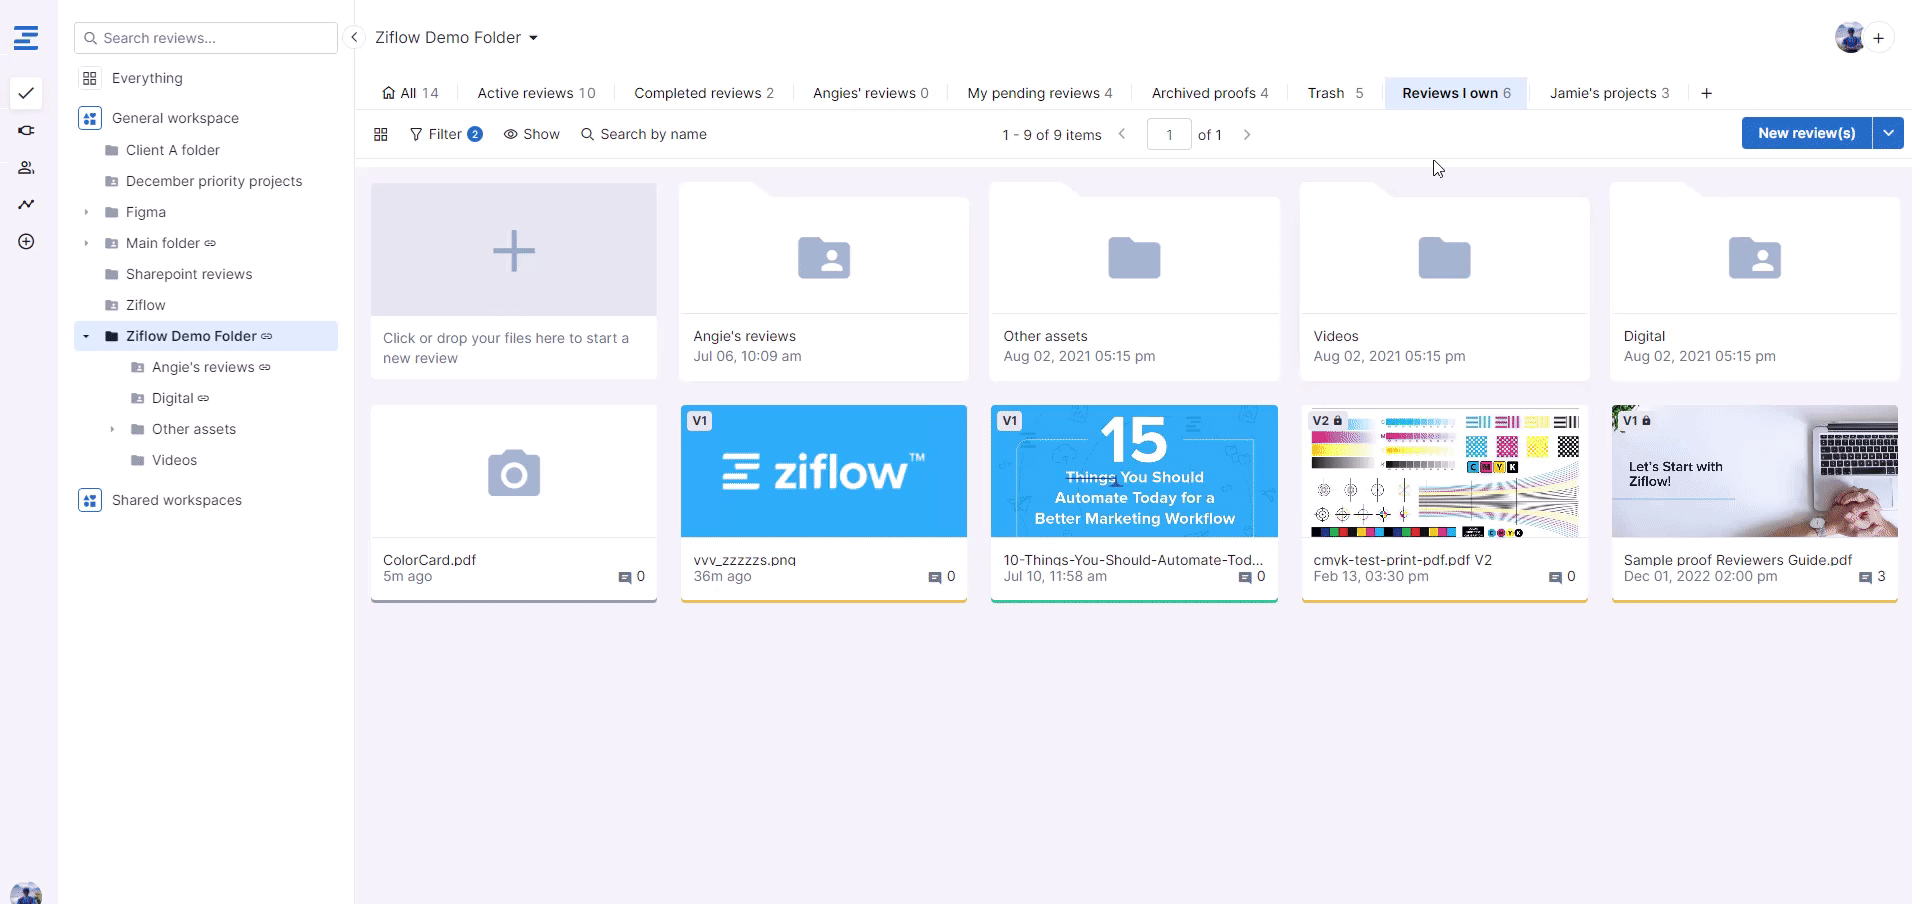This screenshot has height=904, width=1912.
Task: Go to next page arrow
Action: tap(1247, 134)
